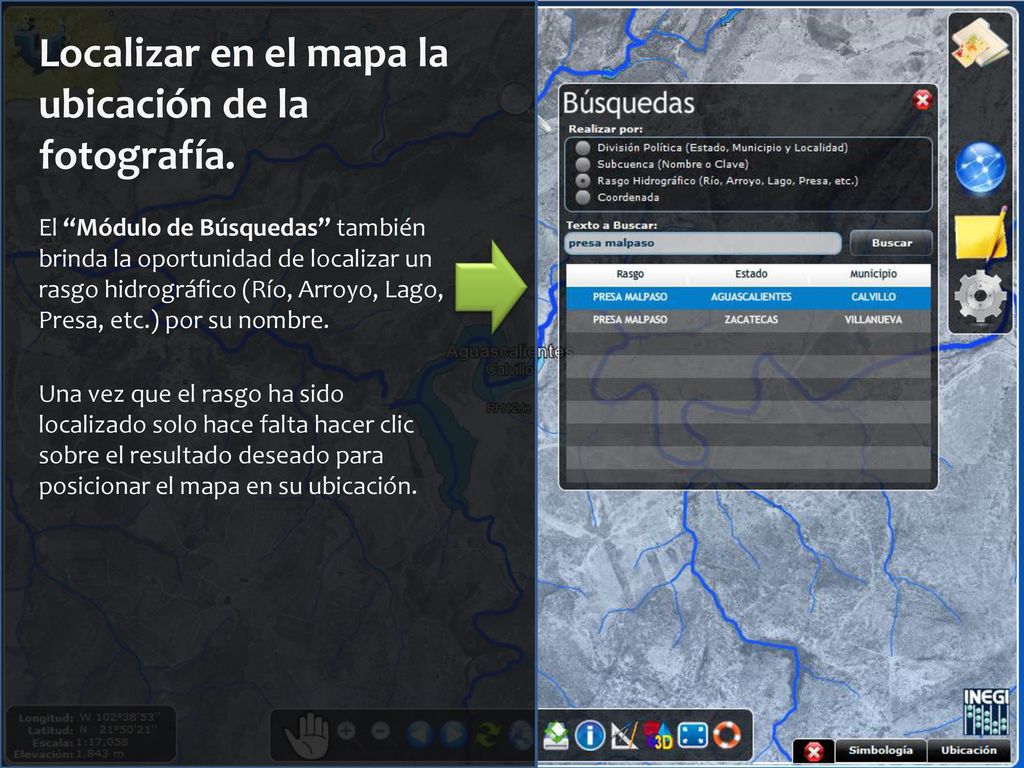Switch to the 3D view tool
The image size is (1024, 768).
pyautogui.click(x=658, y=735)
